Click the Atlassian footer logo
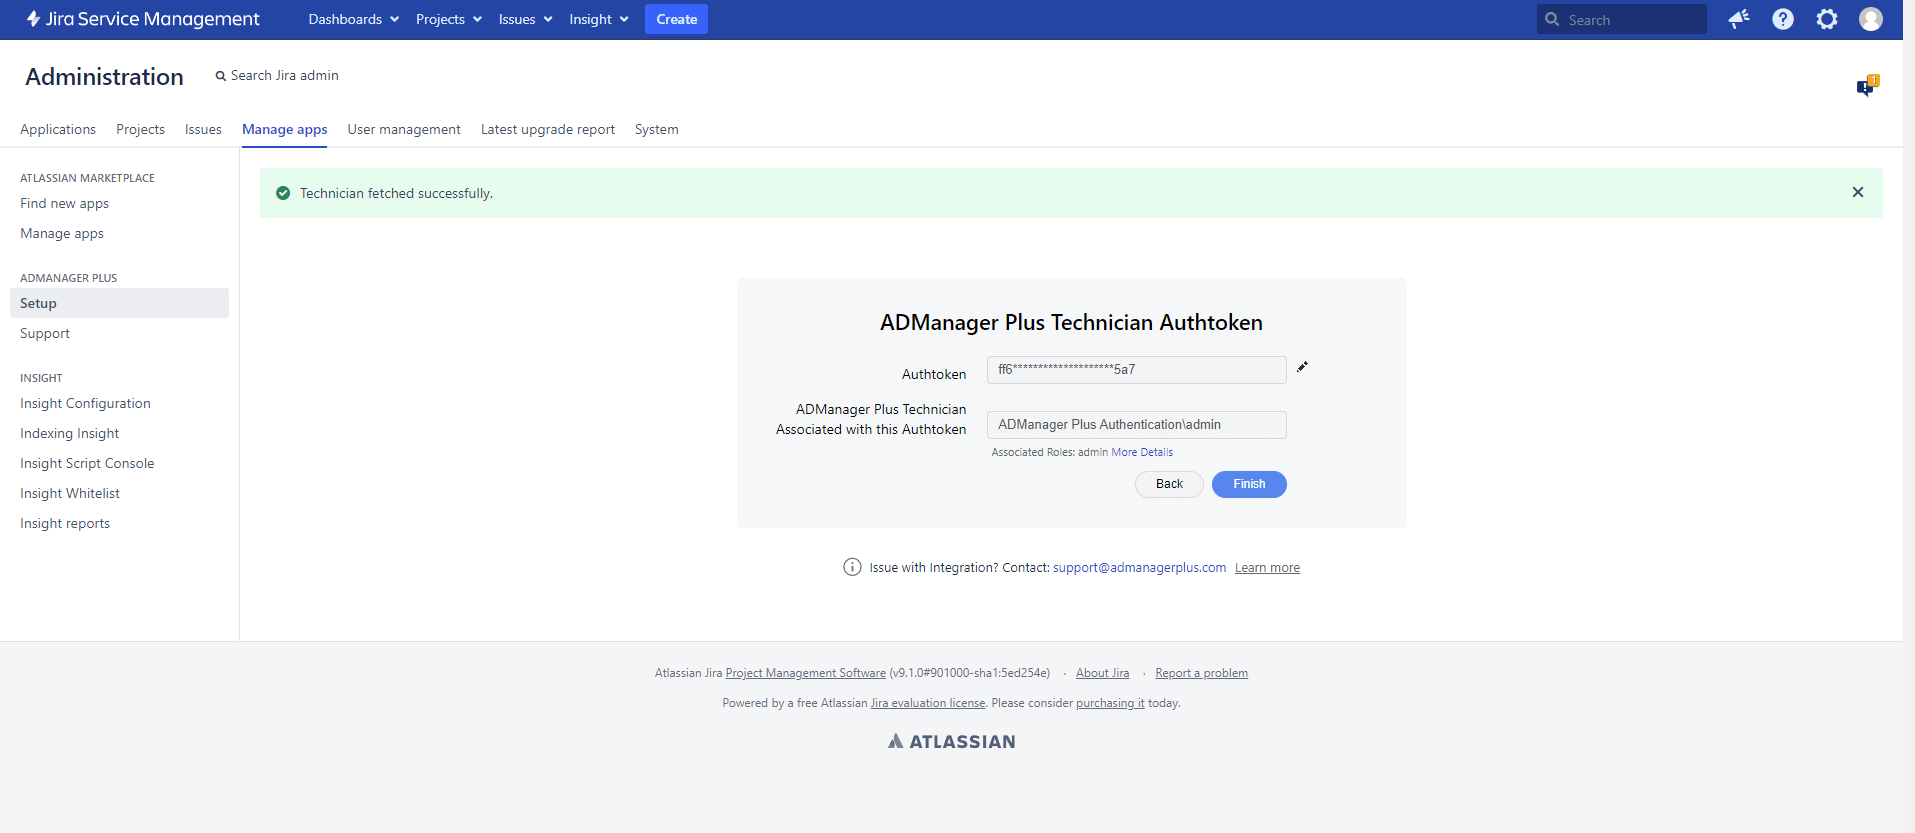 [x=951, y=741]
